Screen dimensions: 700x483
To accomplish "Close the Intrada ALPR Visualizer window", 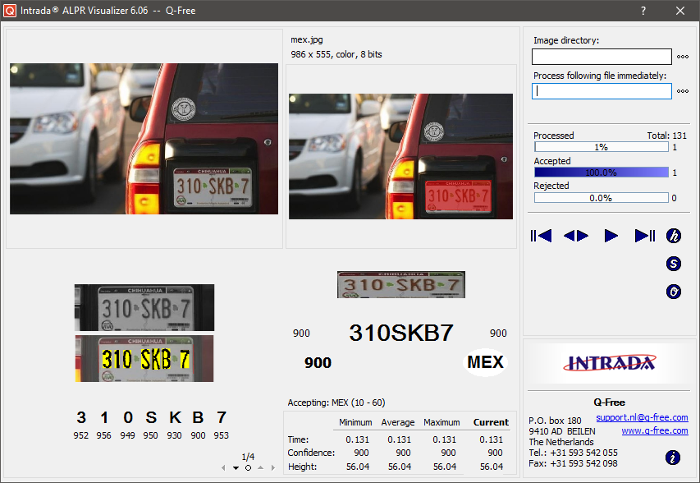I will 680,11.
